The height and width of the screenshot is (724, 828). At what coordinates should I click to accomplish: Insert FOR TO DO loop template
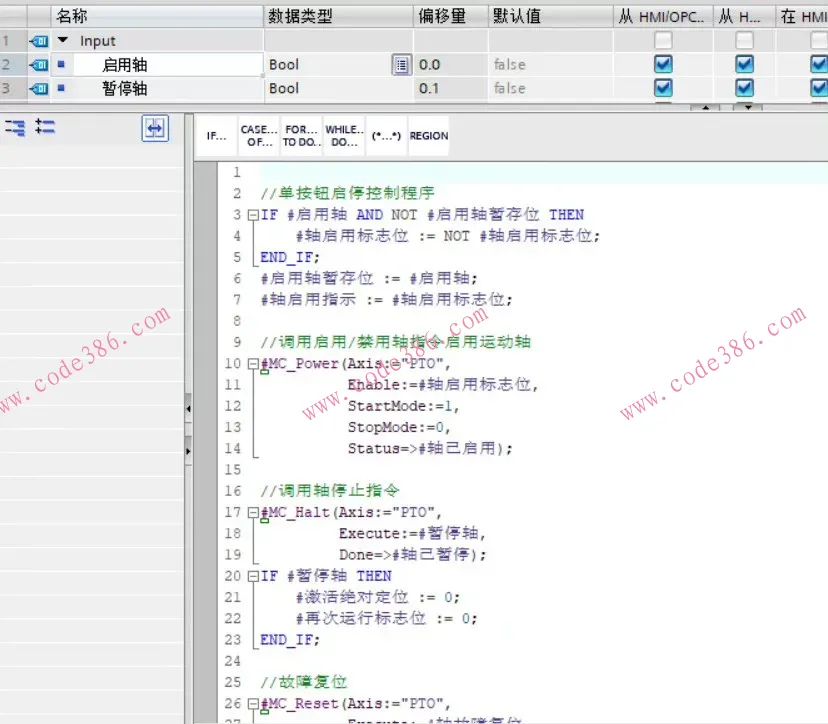coord(301,136)
